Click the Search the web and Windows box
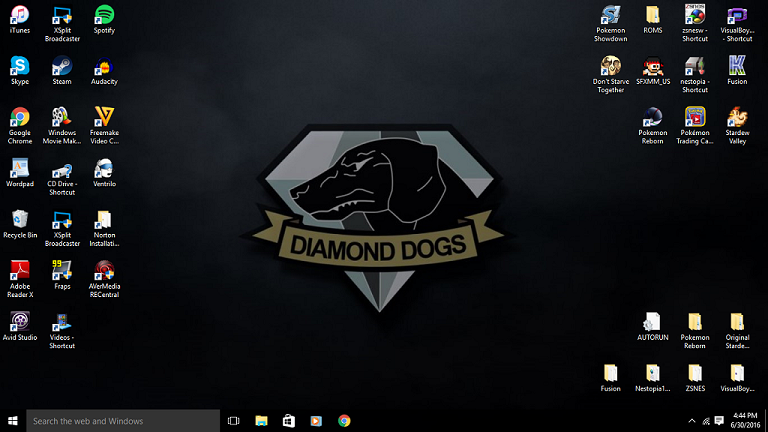Screen dimensions: 768x432 tap(123, 421)
